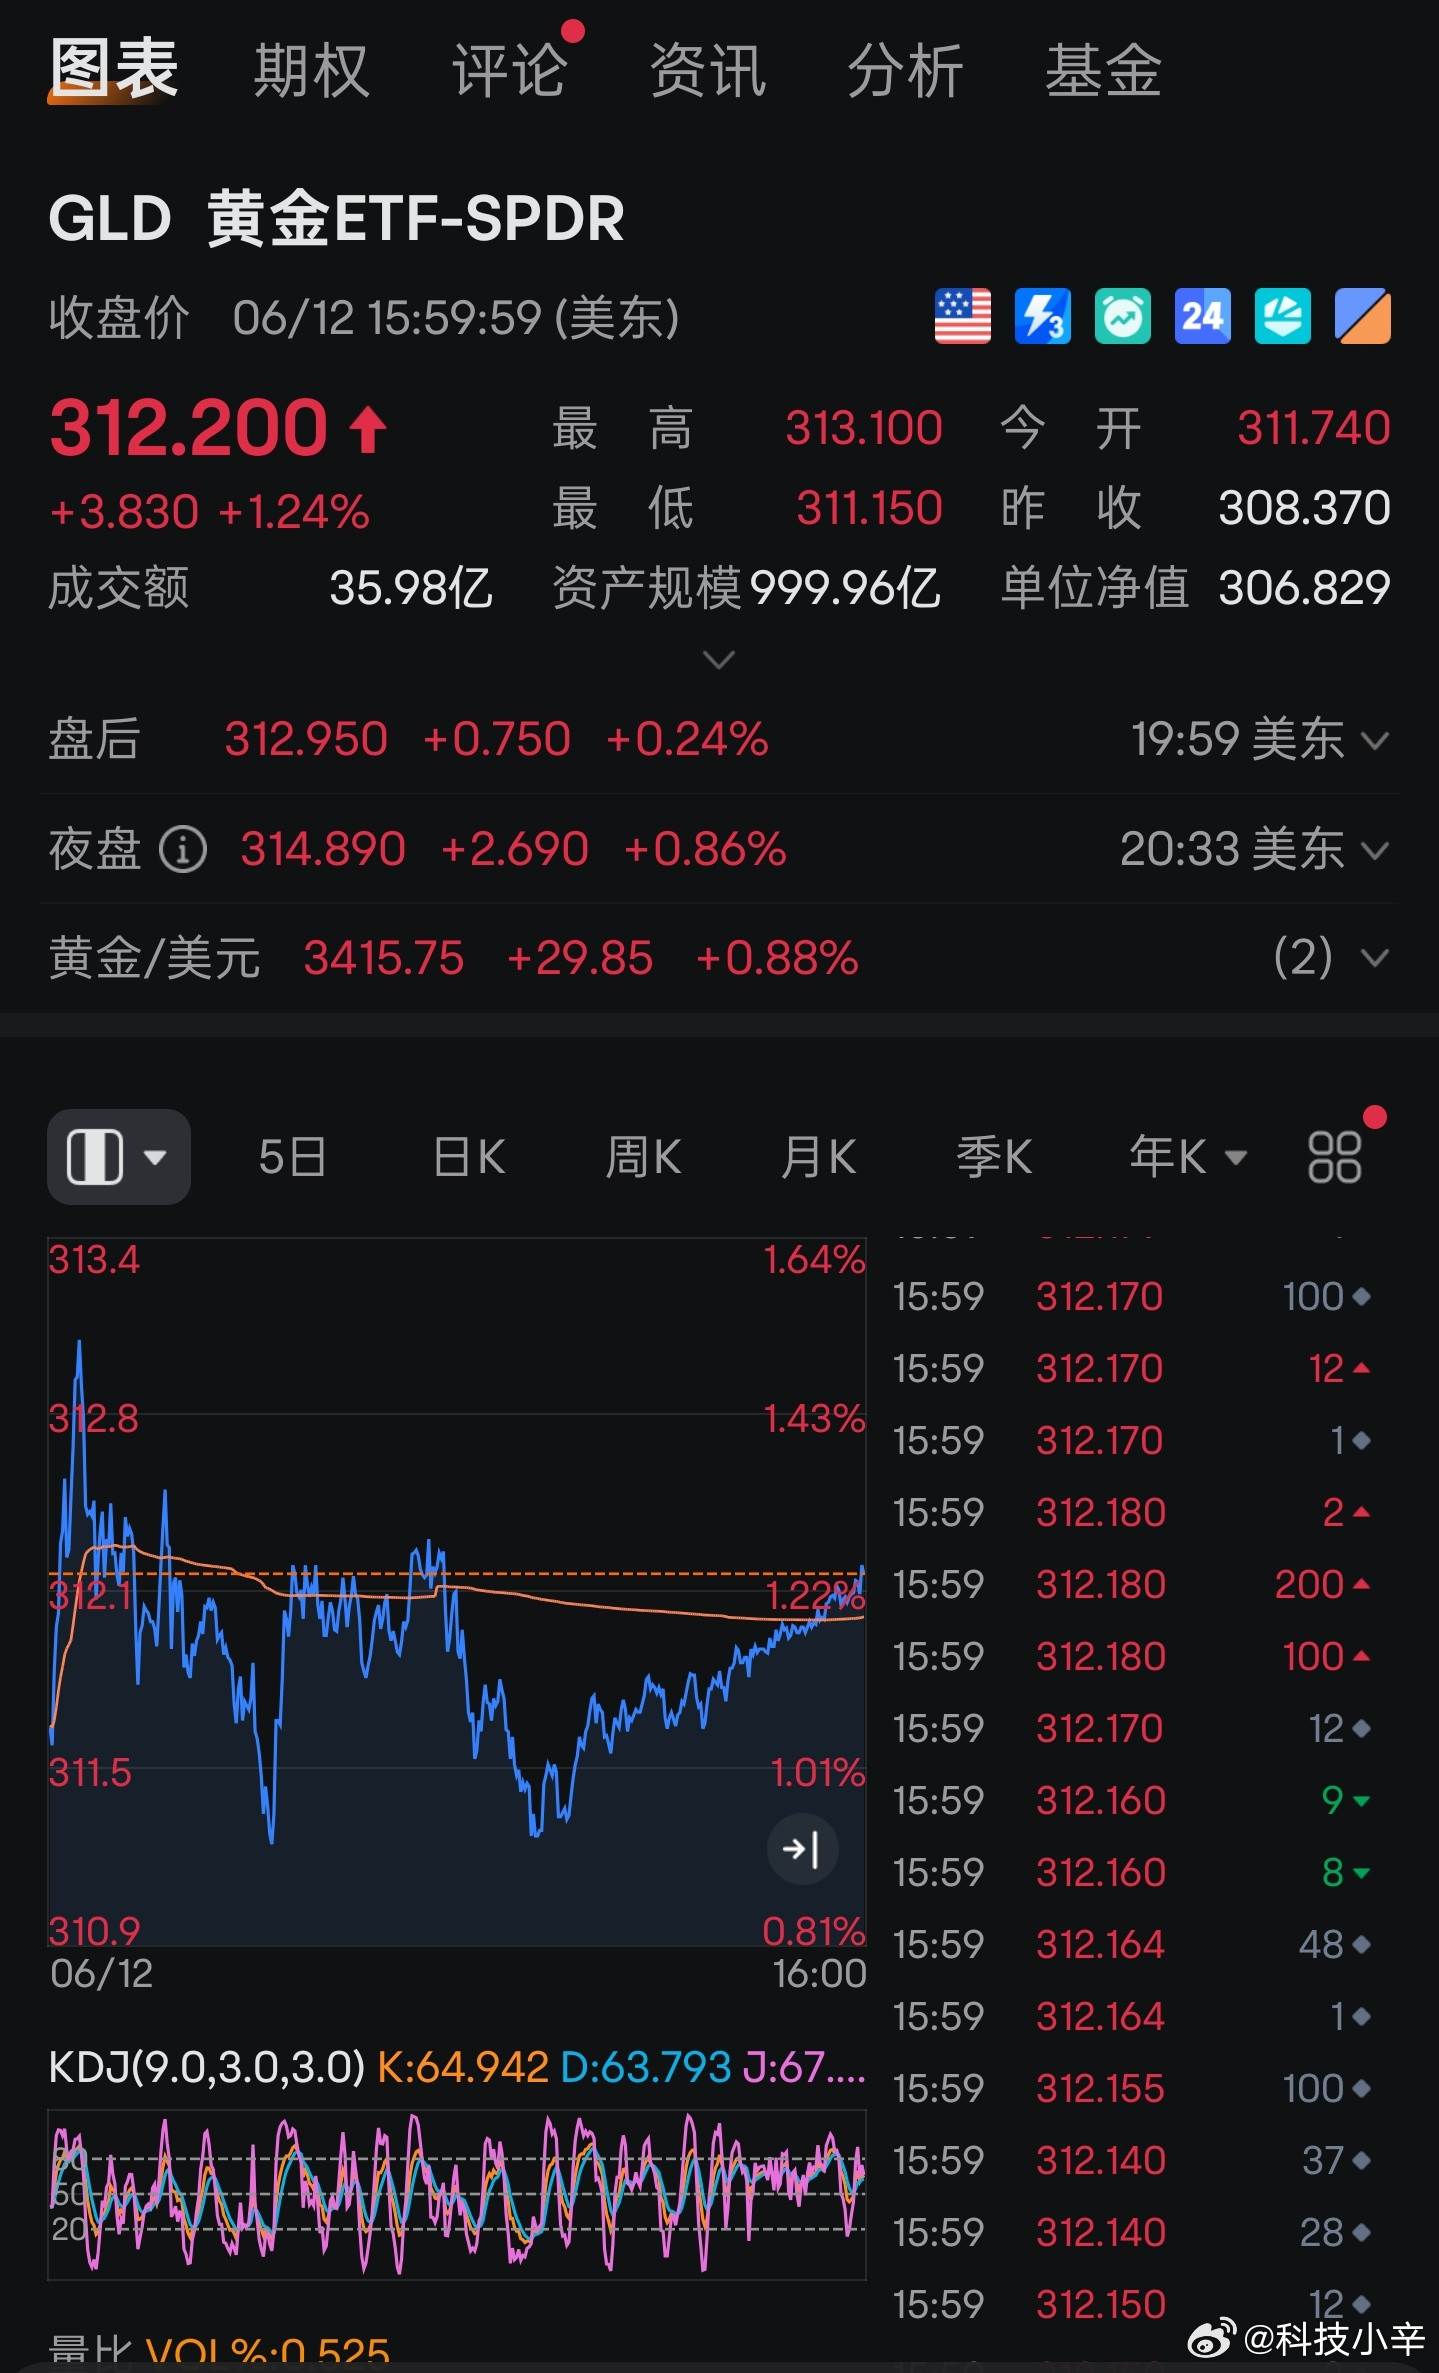This screenshot has width=1439, height=2373.
Task: Tap the GLD 黄金ETF-SPDR title
Action: click(x=336, y=218)
